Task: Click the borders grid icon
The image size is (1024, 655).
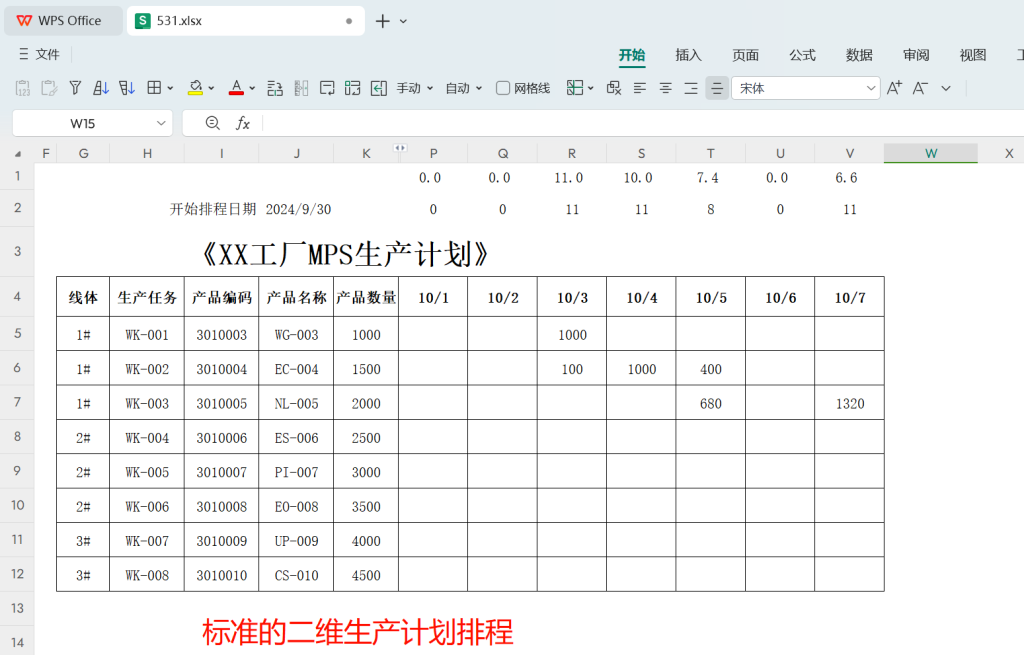Action: (x=154, y=88)
